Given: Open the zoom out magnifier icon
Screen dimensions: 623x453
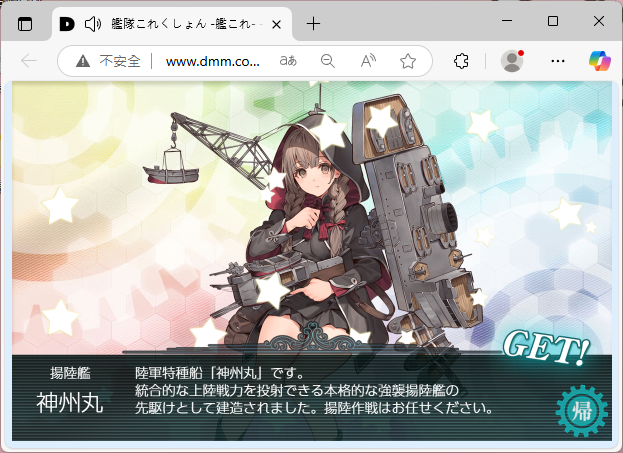Looking at the screenshot, I should [328, 61].
